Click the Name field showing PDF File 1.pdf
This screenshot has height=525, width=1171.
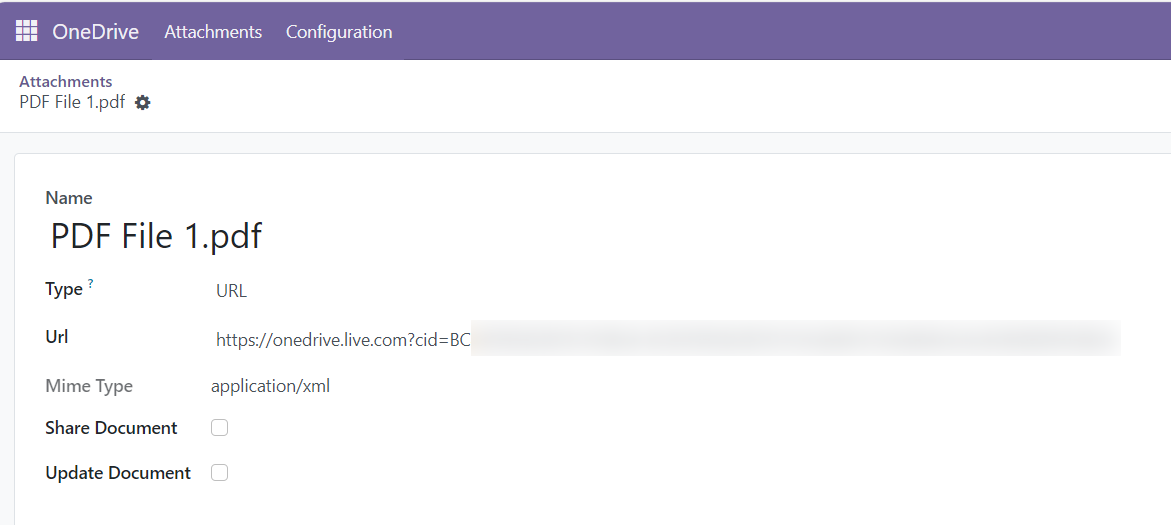(157, 237)
